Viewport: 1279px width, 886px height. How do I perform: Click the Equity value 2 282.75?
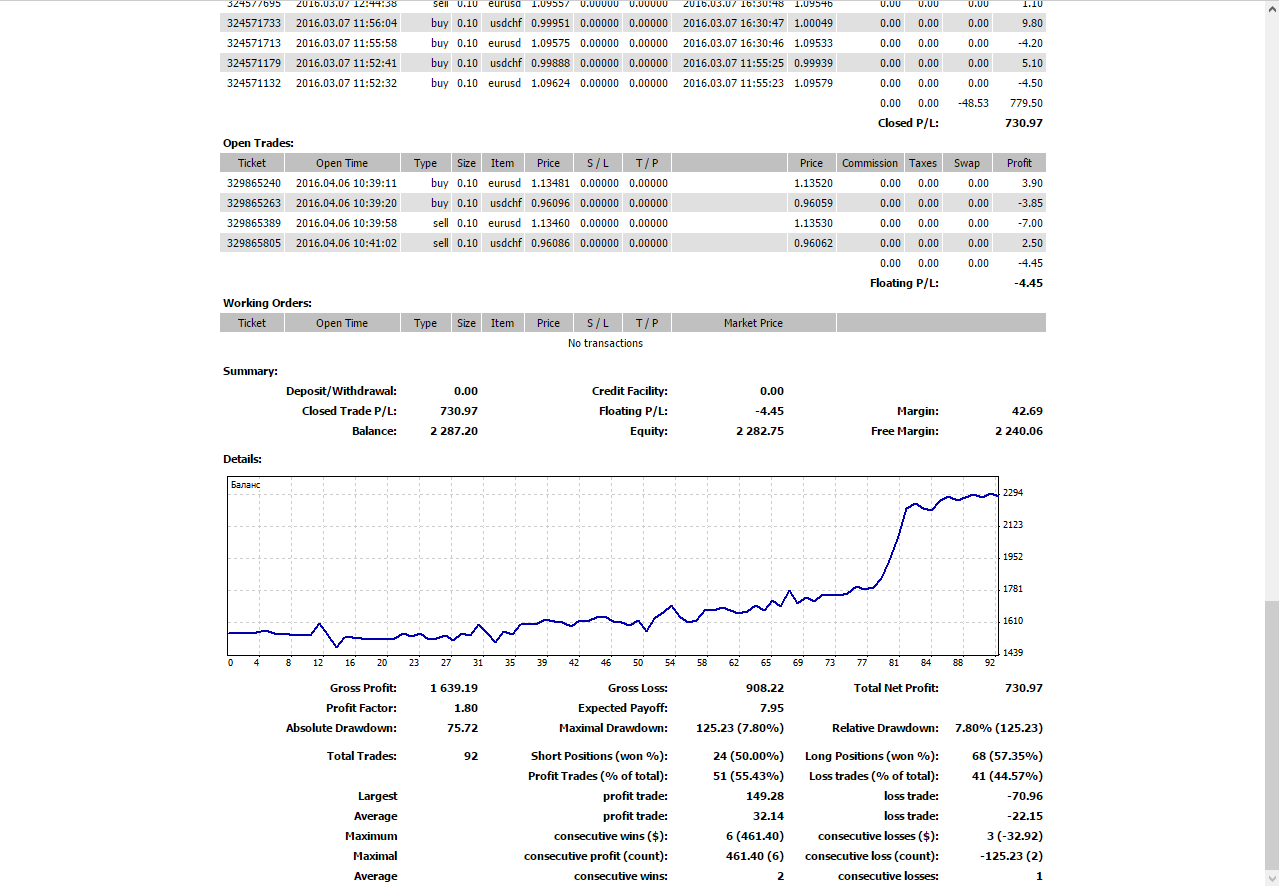tap(760, 431)
